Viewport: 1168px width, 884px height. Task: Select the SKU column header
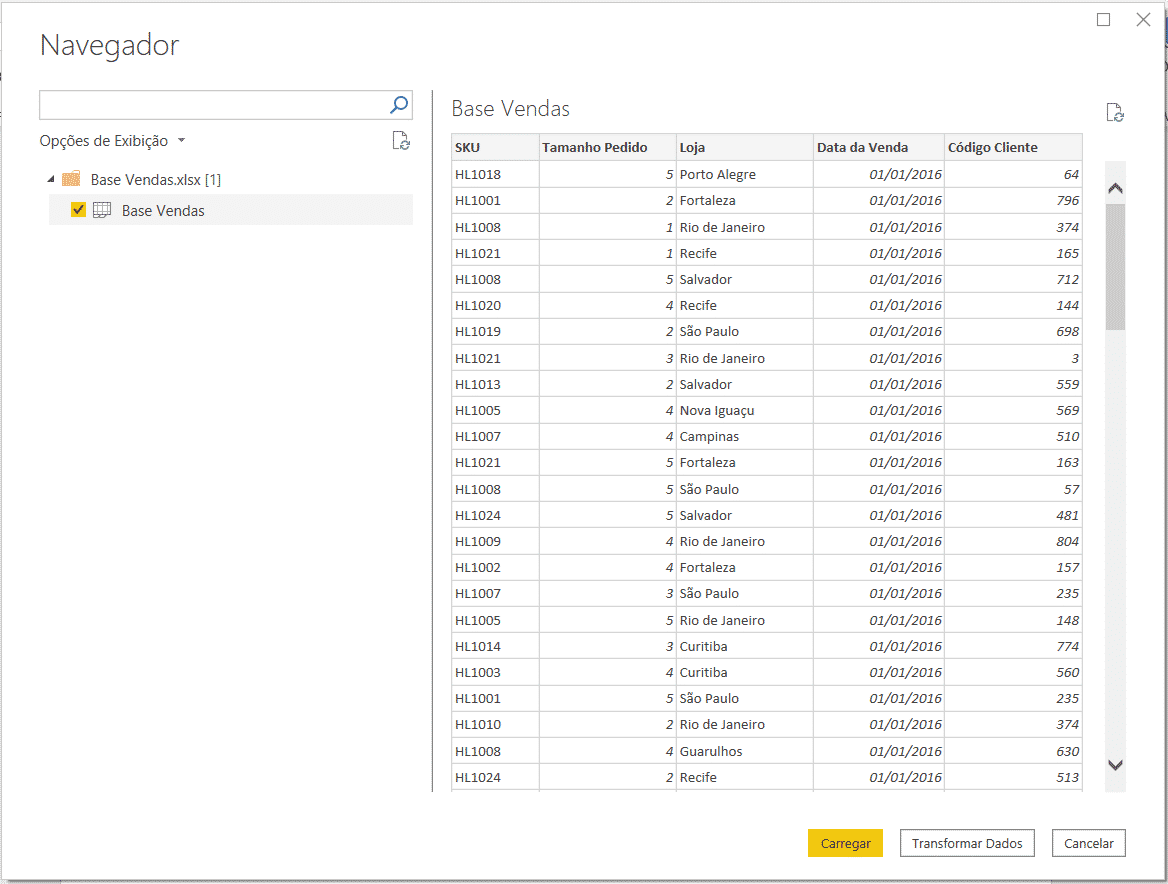[x=495, y=147]
